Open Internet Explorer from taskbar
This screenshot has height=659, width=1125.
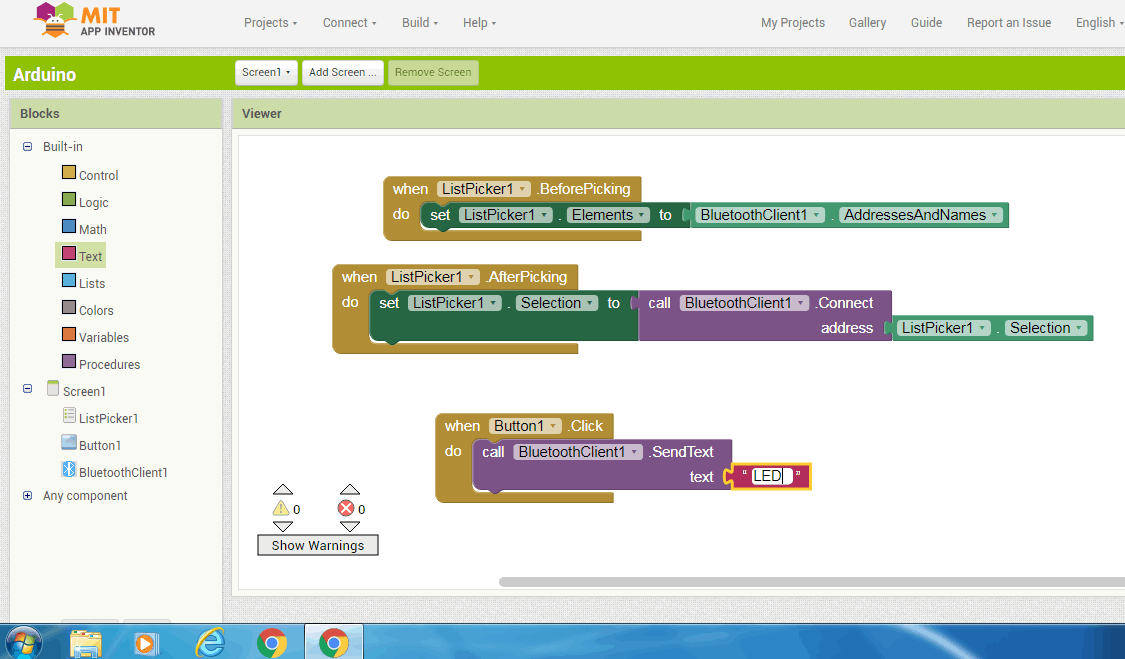coord(211,642)
